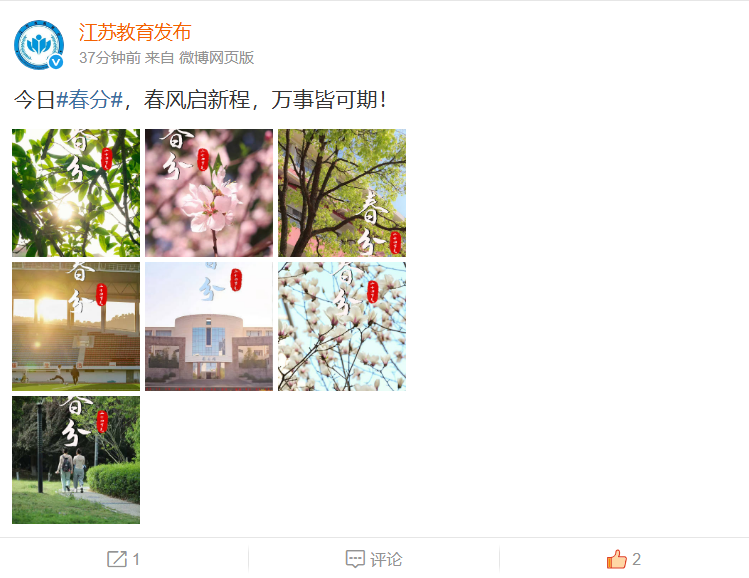
Task: Click the repost count number 1
Action: tap(136, 559)
